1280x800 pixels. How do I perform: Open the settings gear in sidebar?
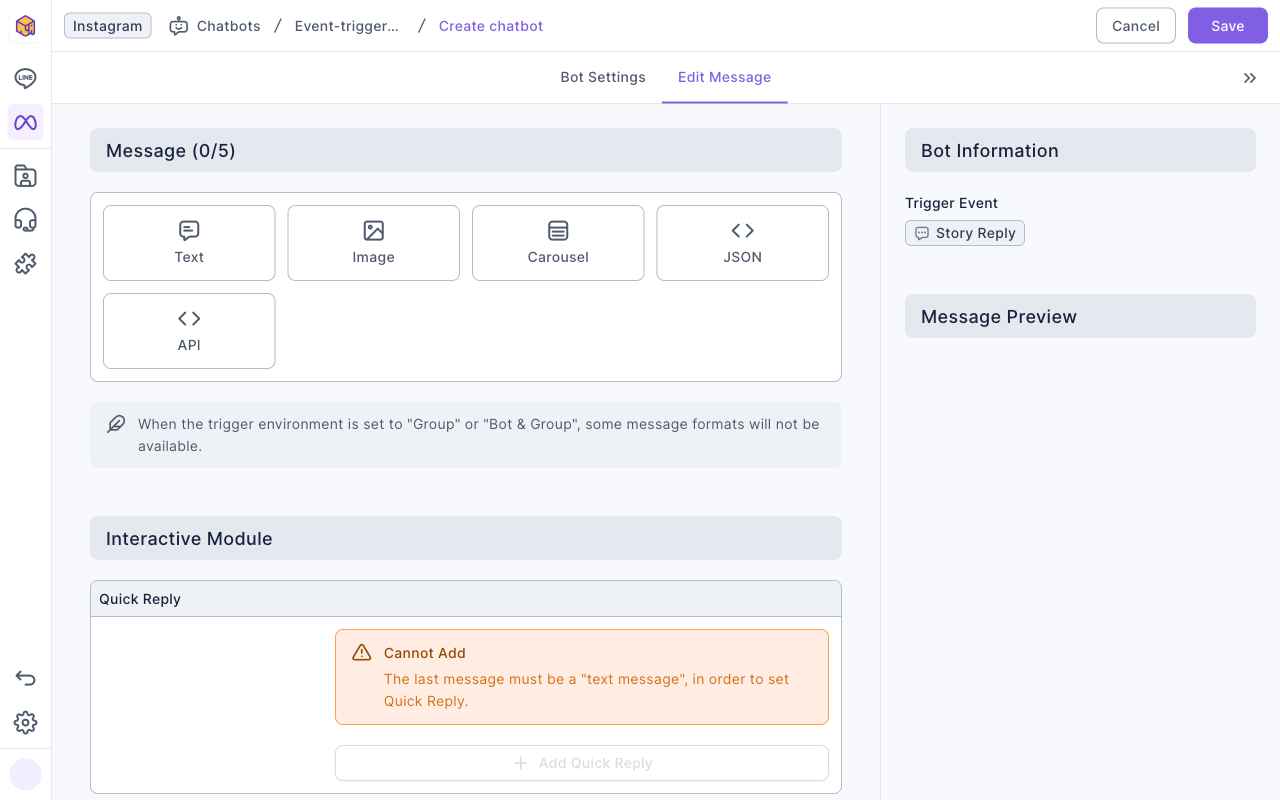[25, 722]
